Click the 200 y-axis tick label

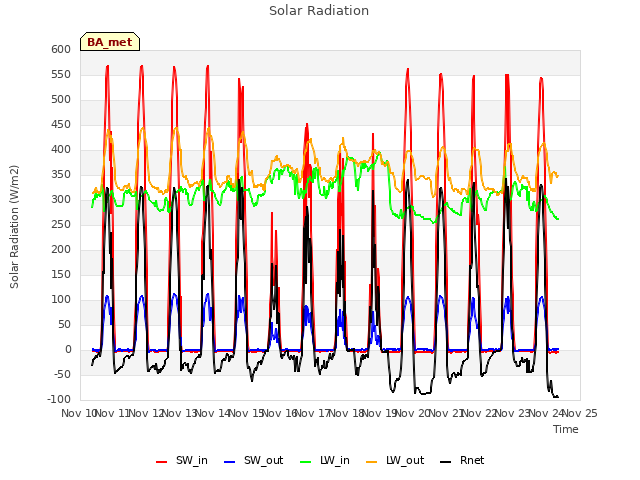61,250
